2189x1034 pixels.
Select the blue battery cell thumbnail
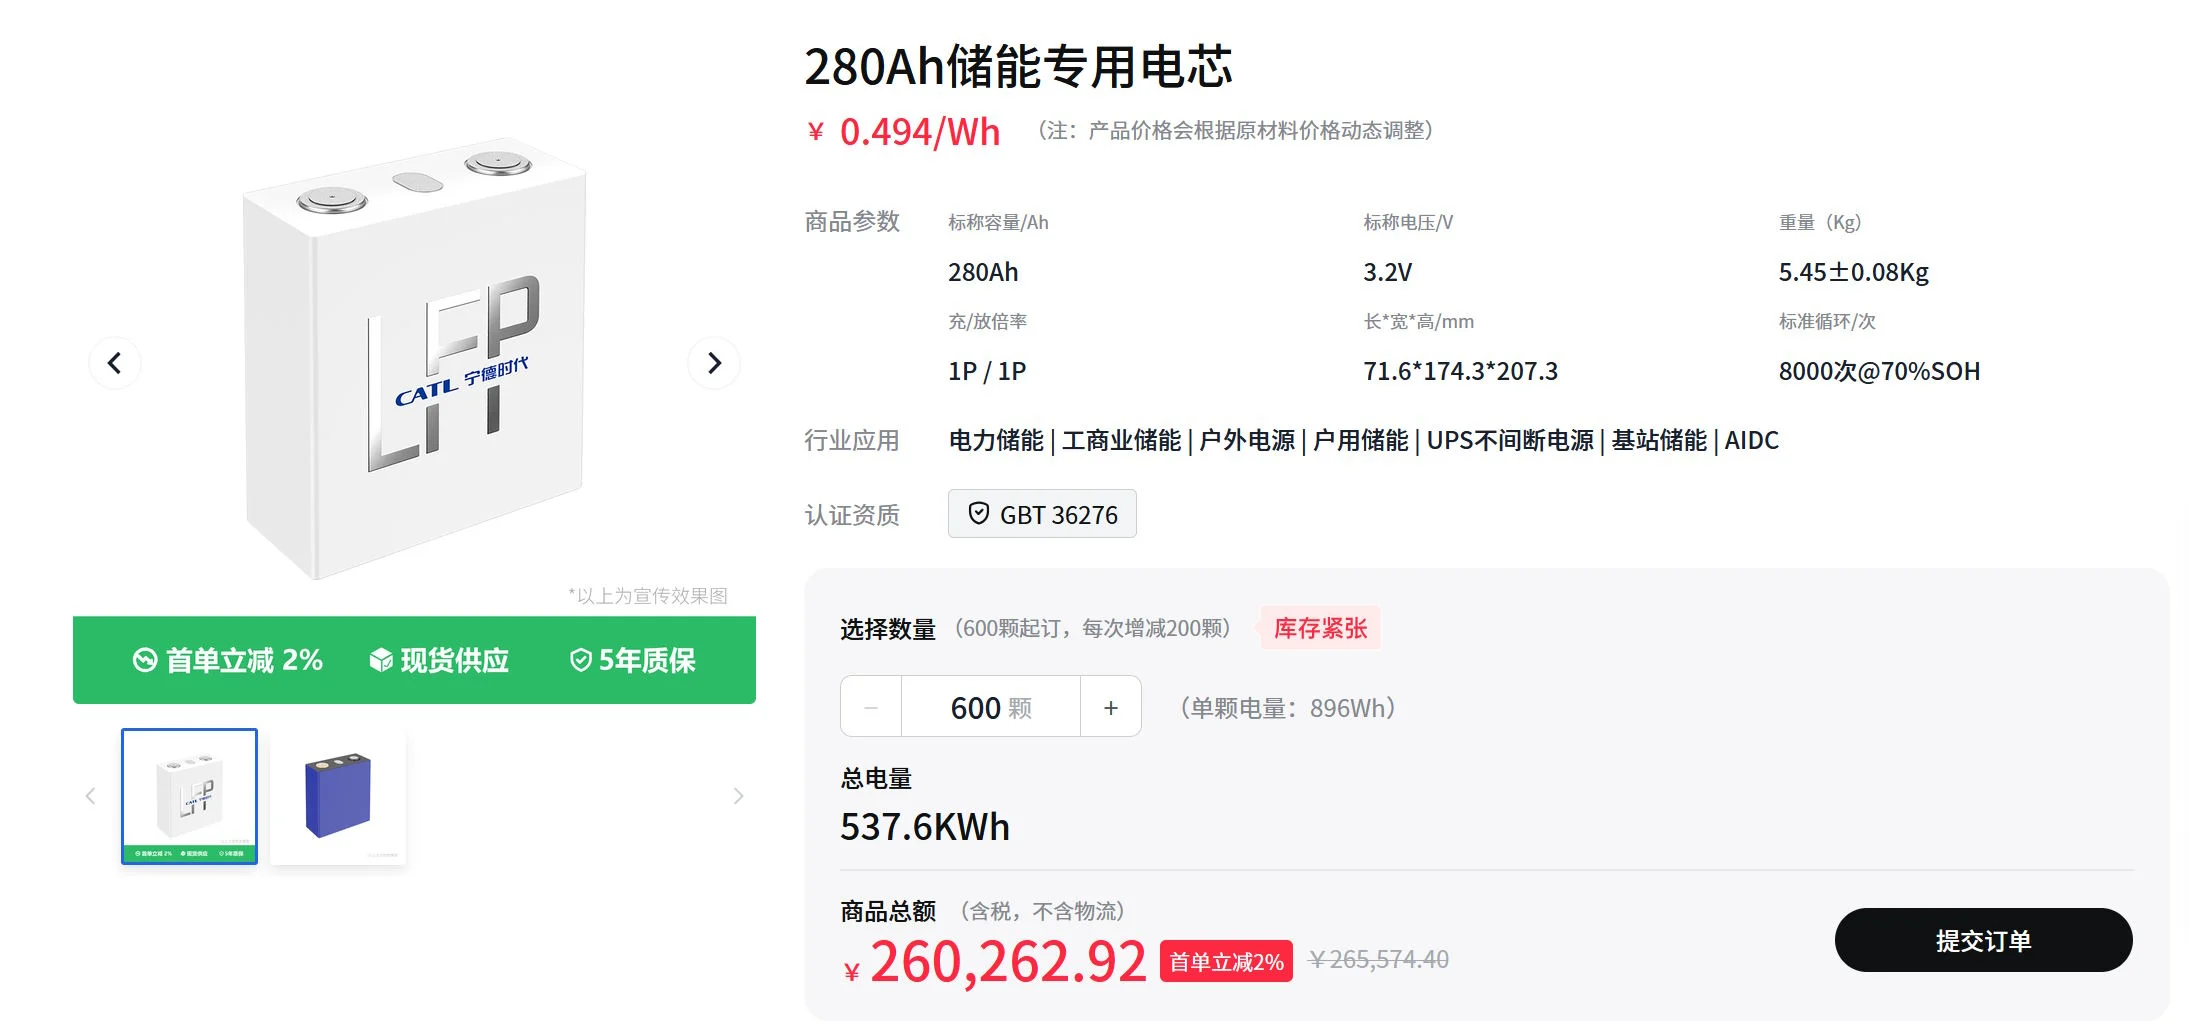338,796
